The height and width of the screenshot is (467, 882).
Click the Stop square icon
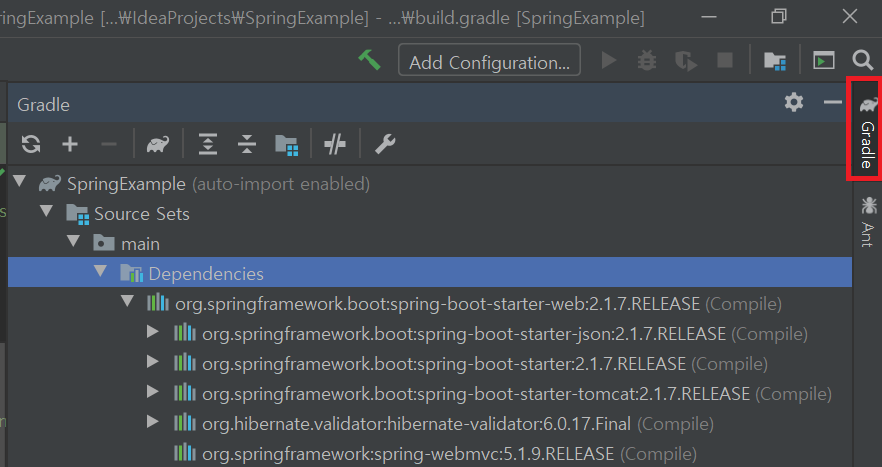click(x=725, y=60)
